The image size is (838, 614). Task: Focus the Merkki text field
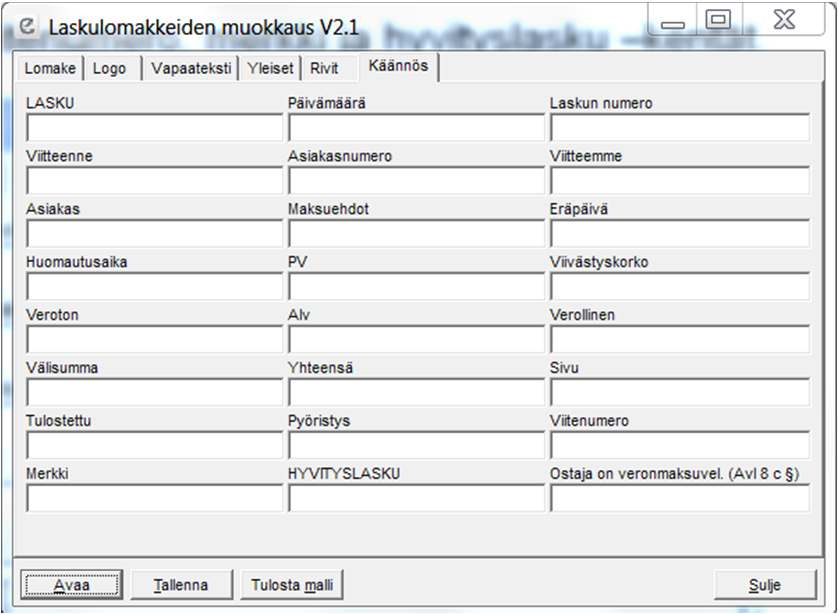(x=154, y=498)
